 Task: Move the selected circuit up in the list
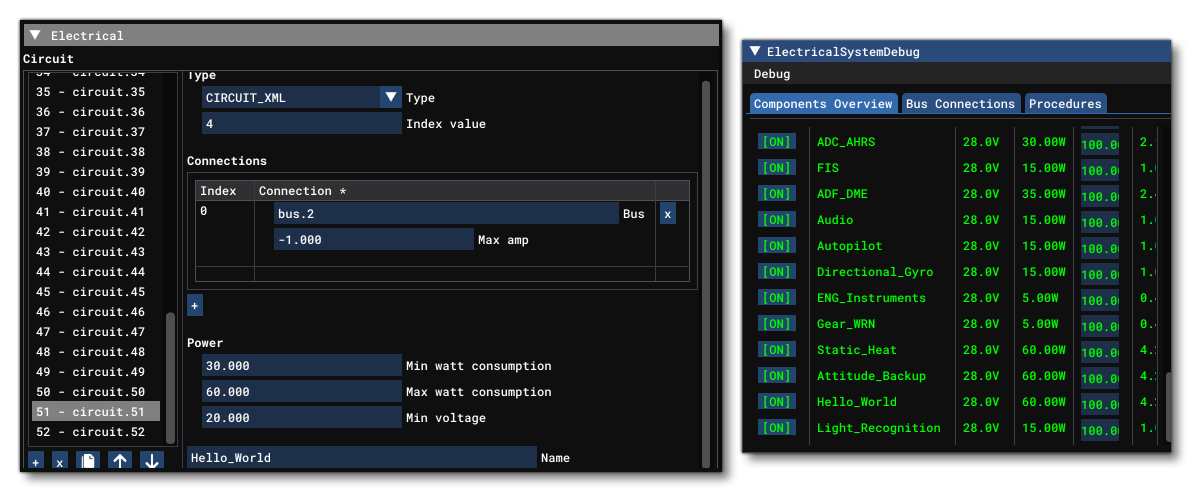point(120,461)
